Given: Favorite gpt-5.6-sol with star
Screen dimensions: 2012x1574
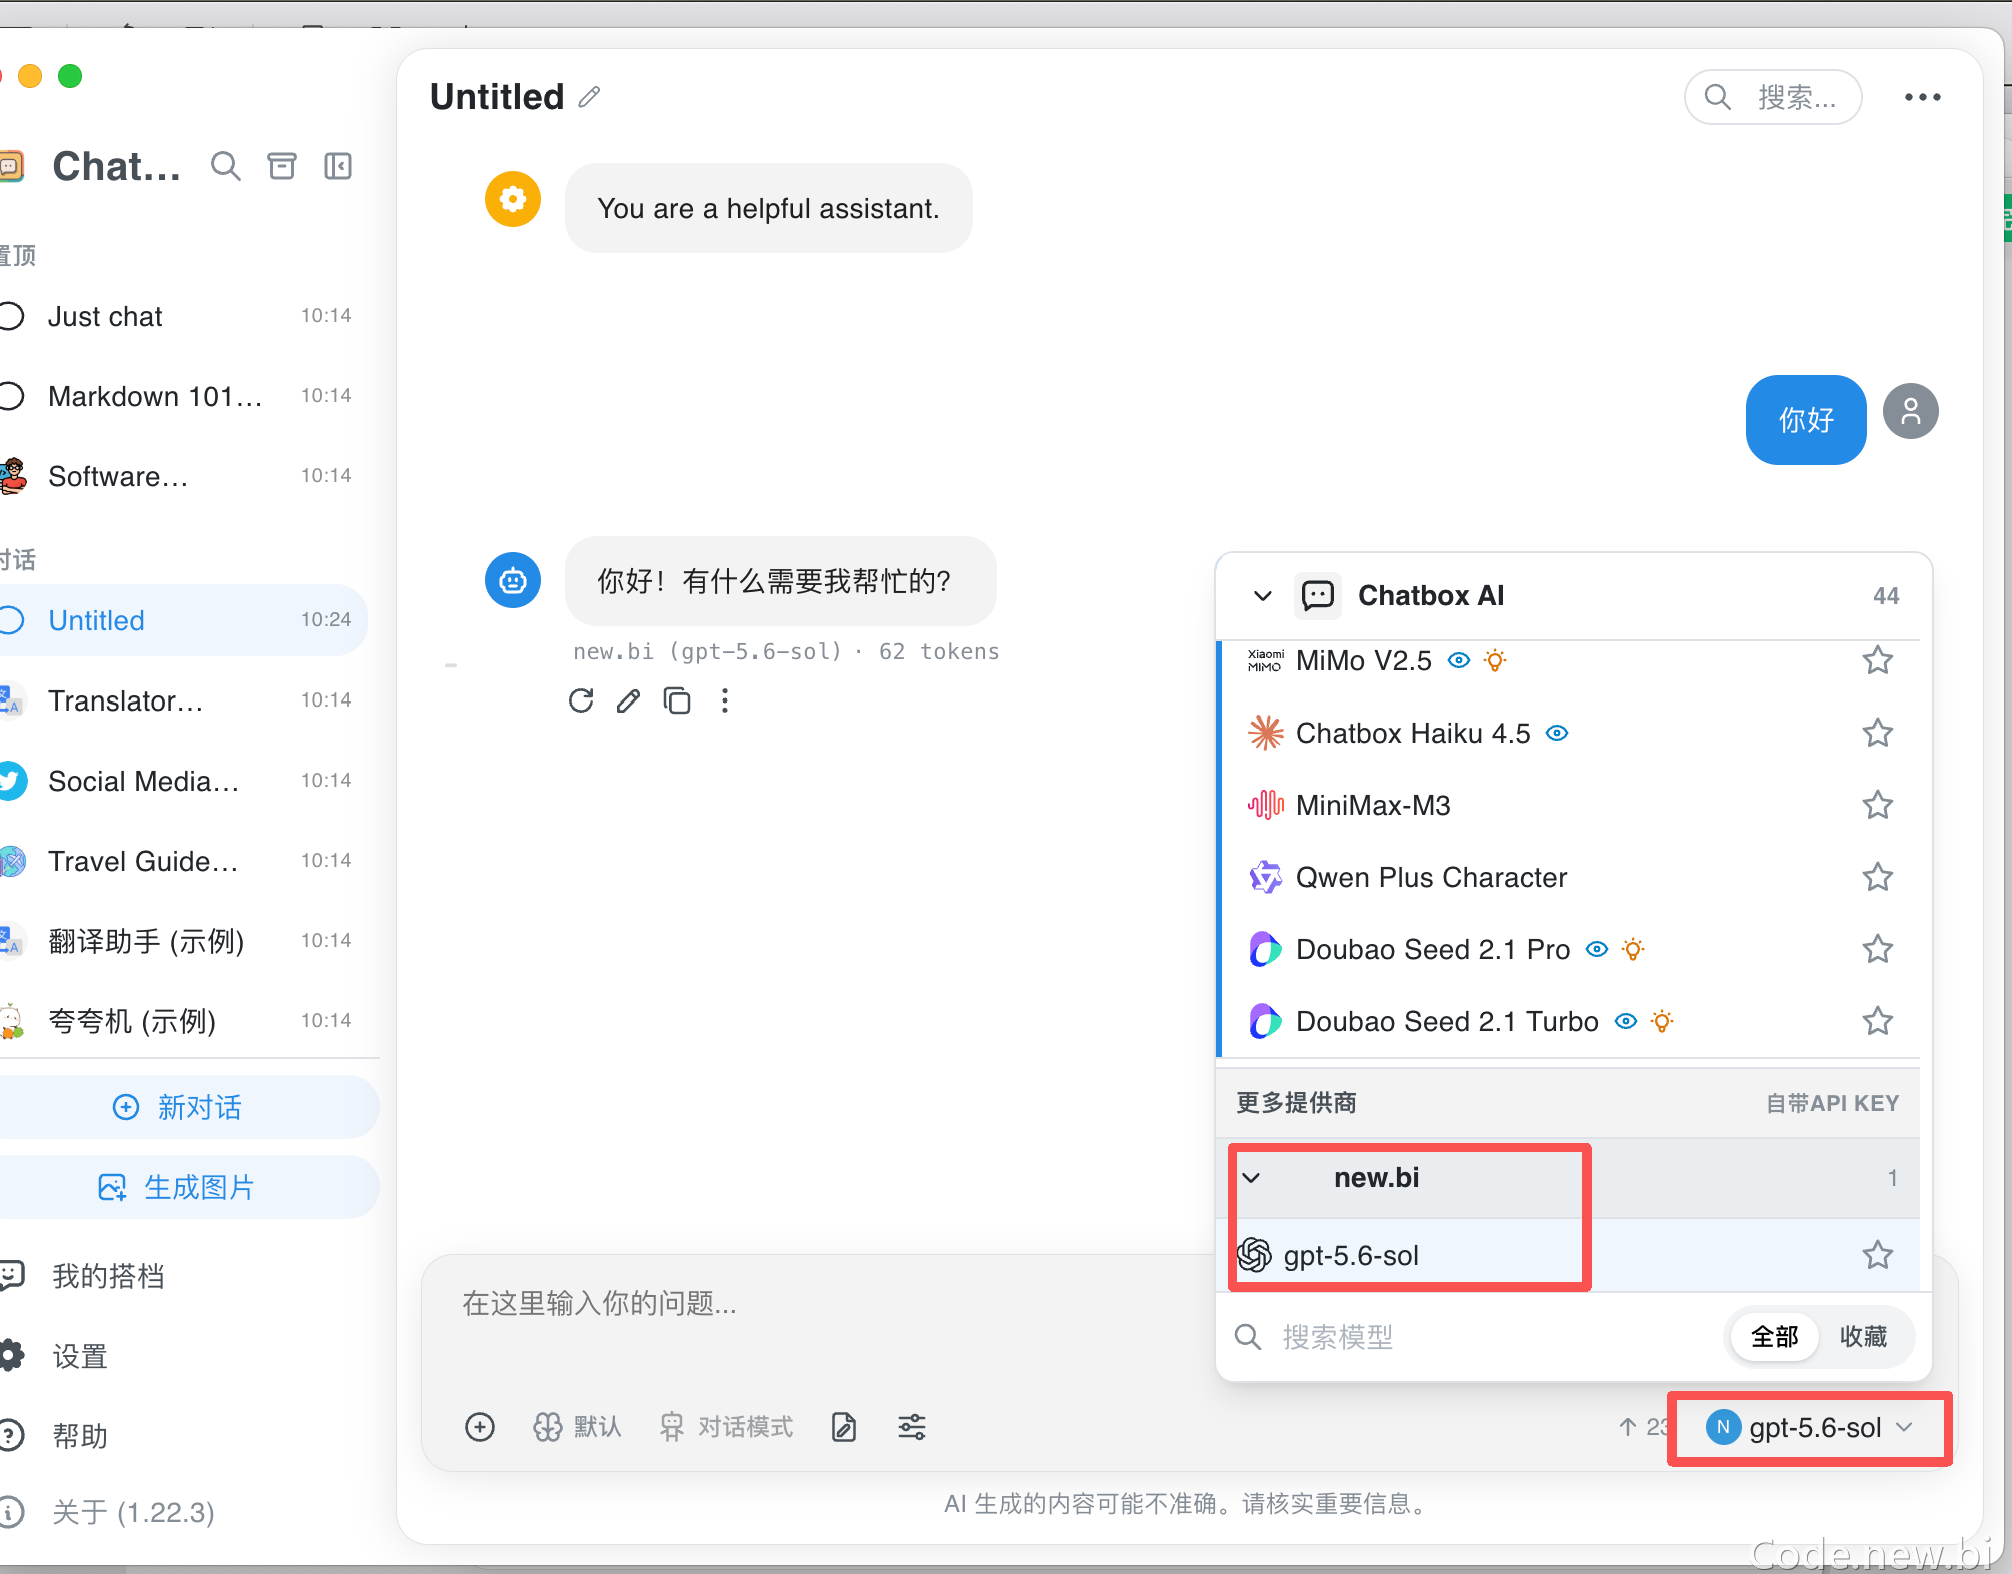Looking at the screenshot, I should click(x=1877, y=1255).
